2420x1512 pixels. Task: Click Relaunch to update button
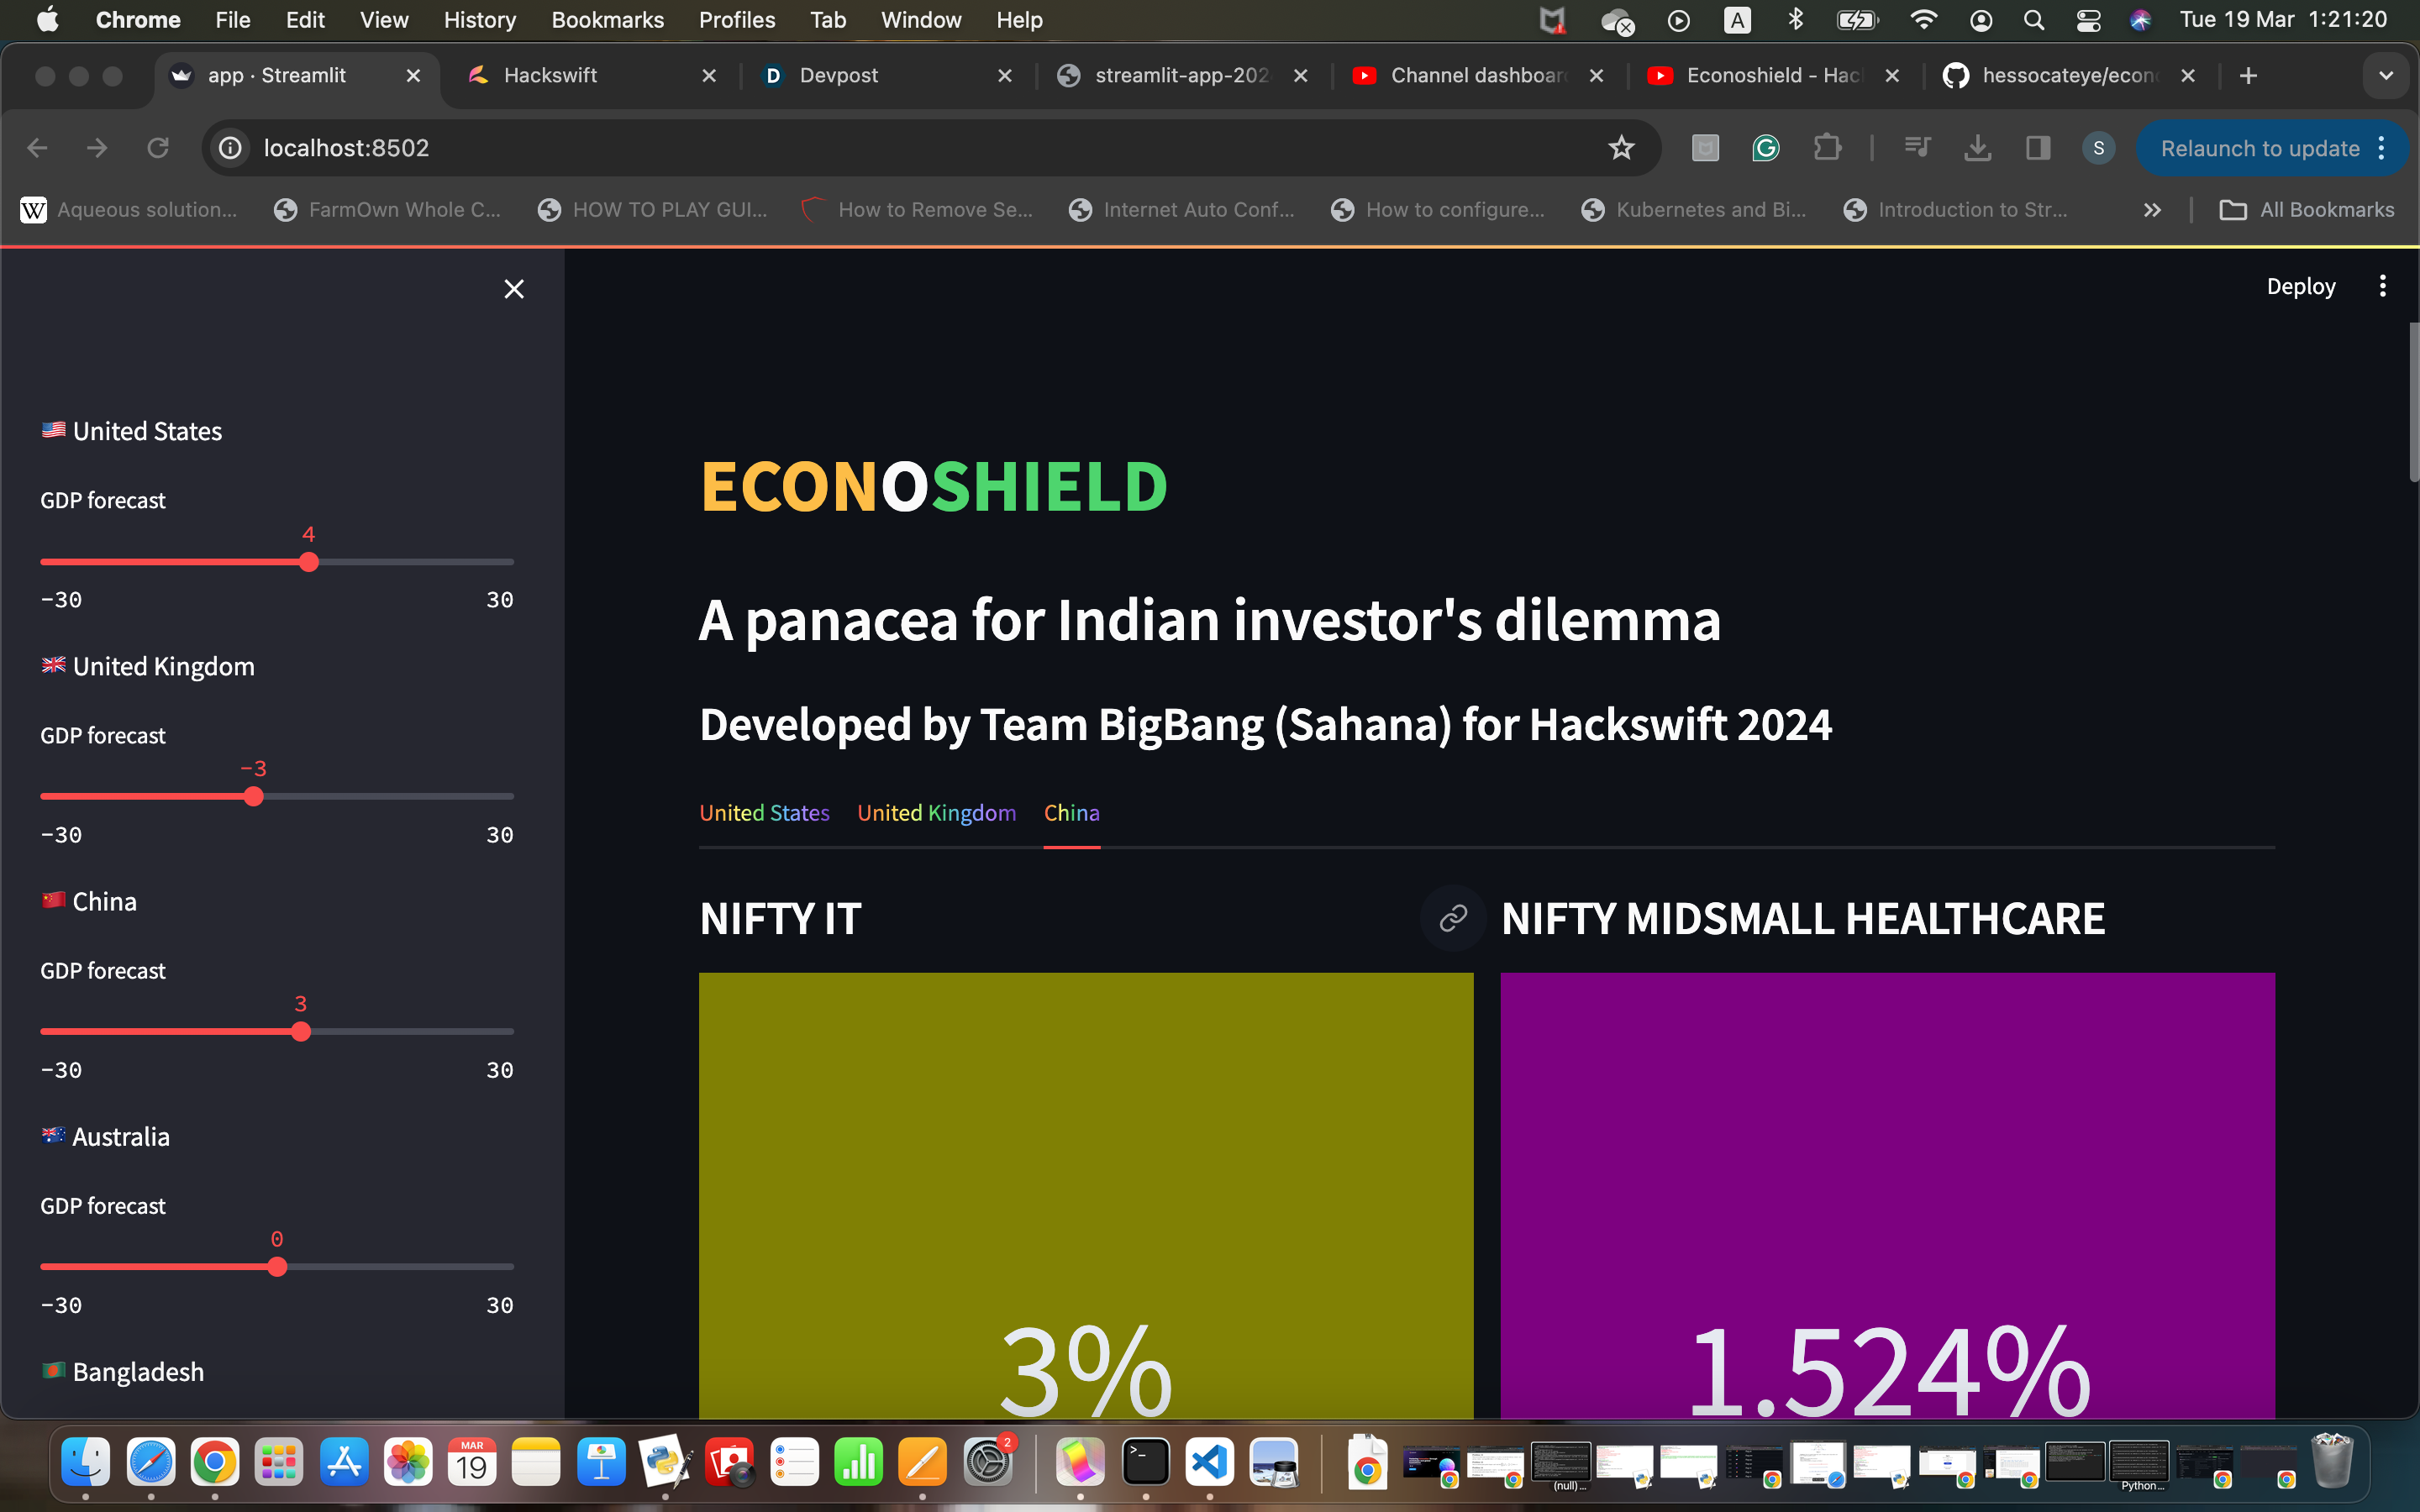click(x=2259, y=148)
